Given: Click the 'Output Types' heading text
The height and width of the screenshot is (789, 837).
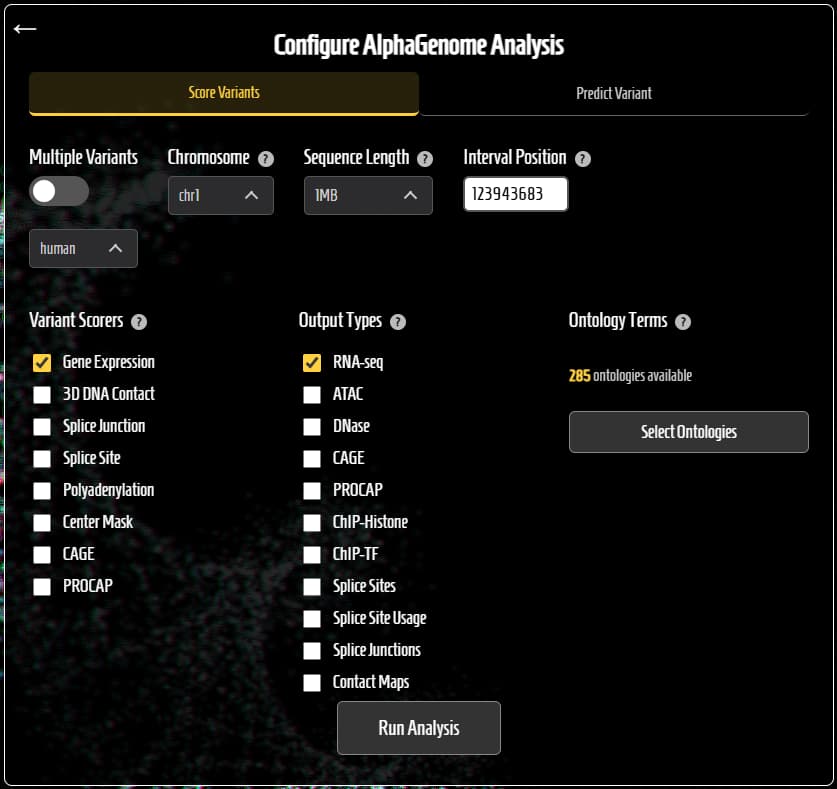Looking at the screenshot, I should (341, 320).
